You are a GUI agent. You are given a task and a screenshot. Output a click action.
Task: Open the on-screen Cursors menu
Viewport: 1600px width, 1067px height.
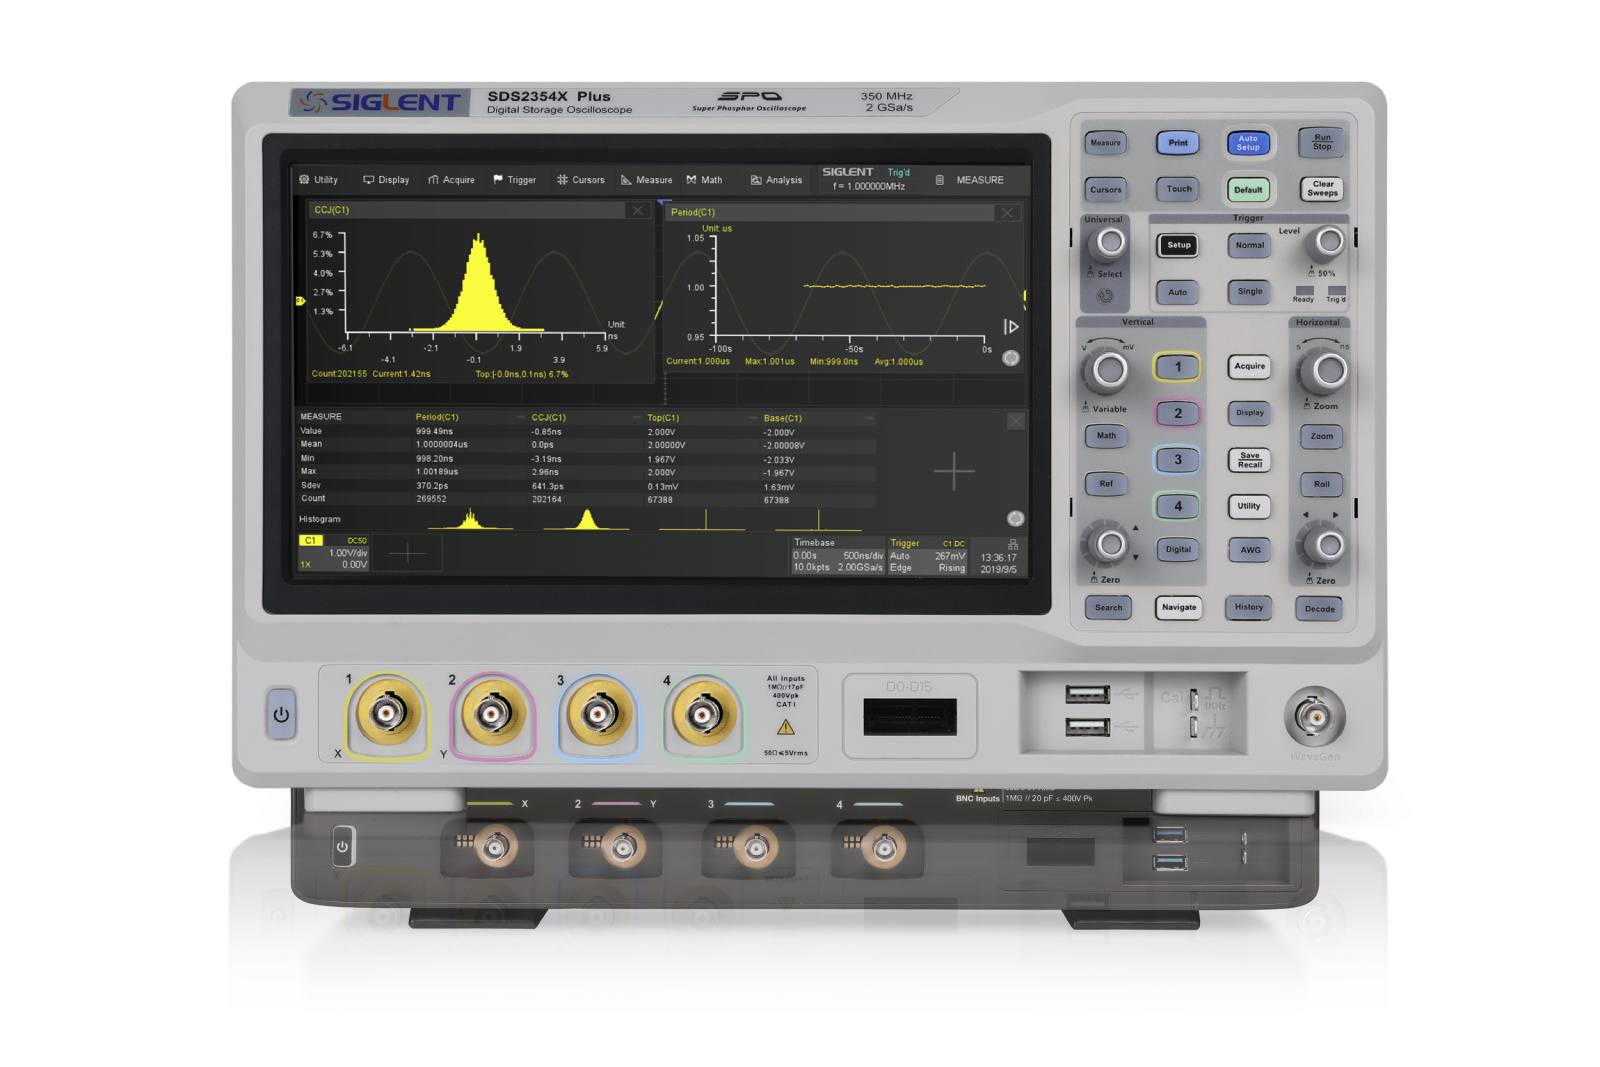tap(580, 180)
